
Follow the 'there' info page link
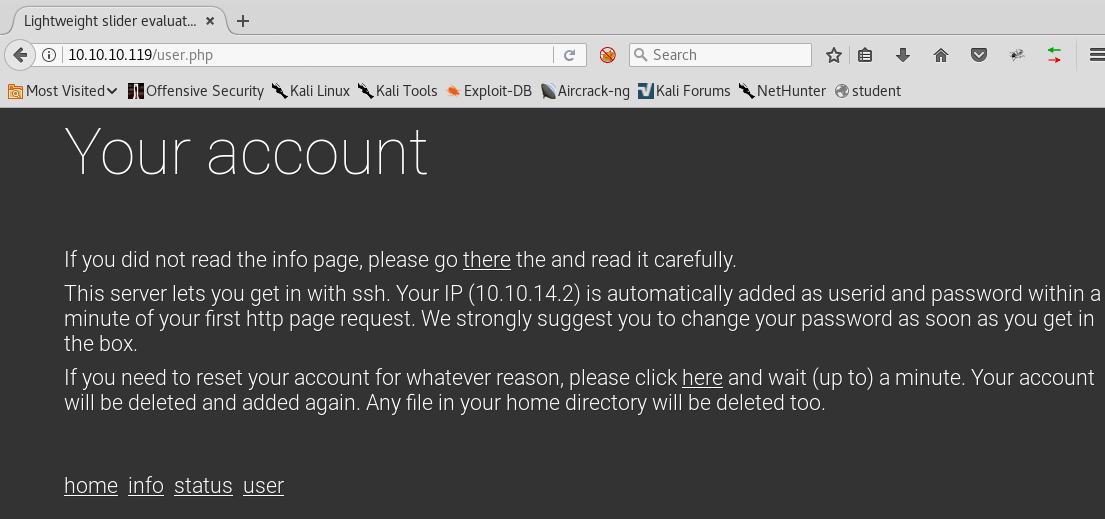tap(486, 260)
